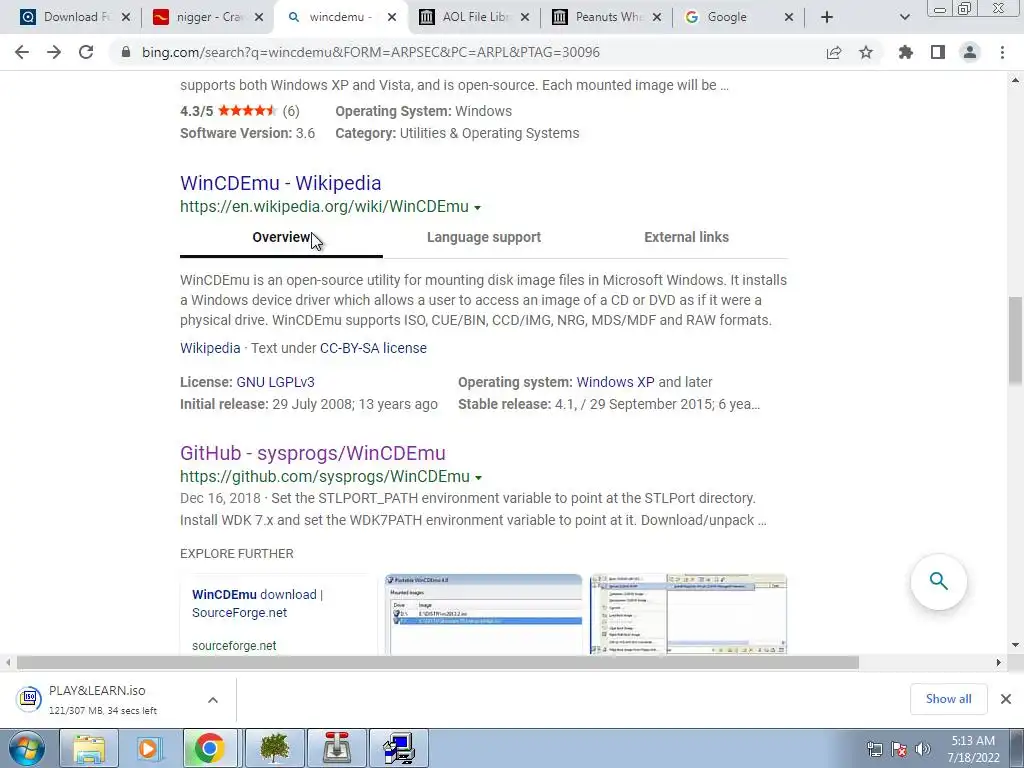Click the Wikipedia source link
The image size is (1024, 768).
(210, 348)
